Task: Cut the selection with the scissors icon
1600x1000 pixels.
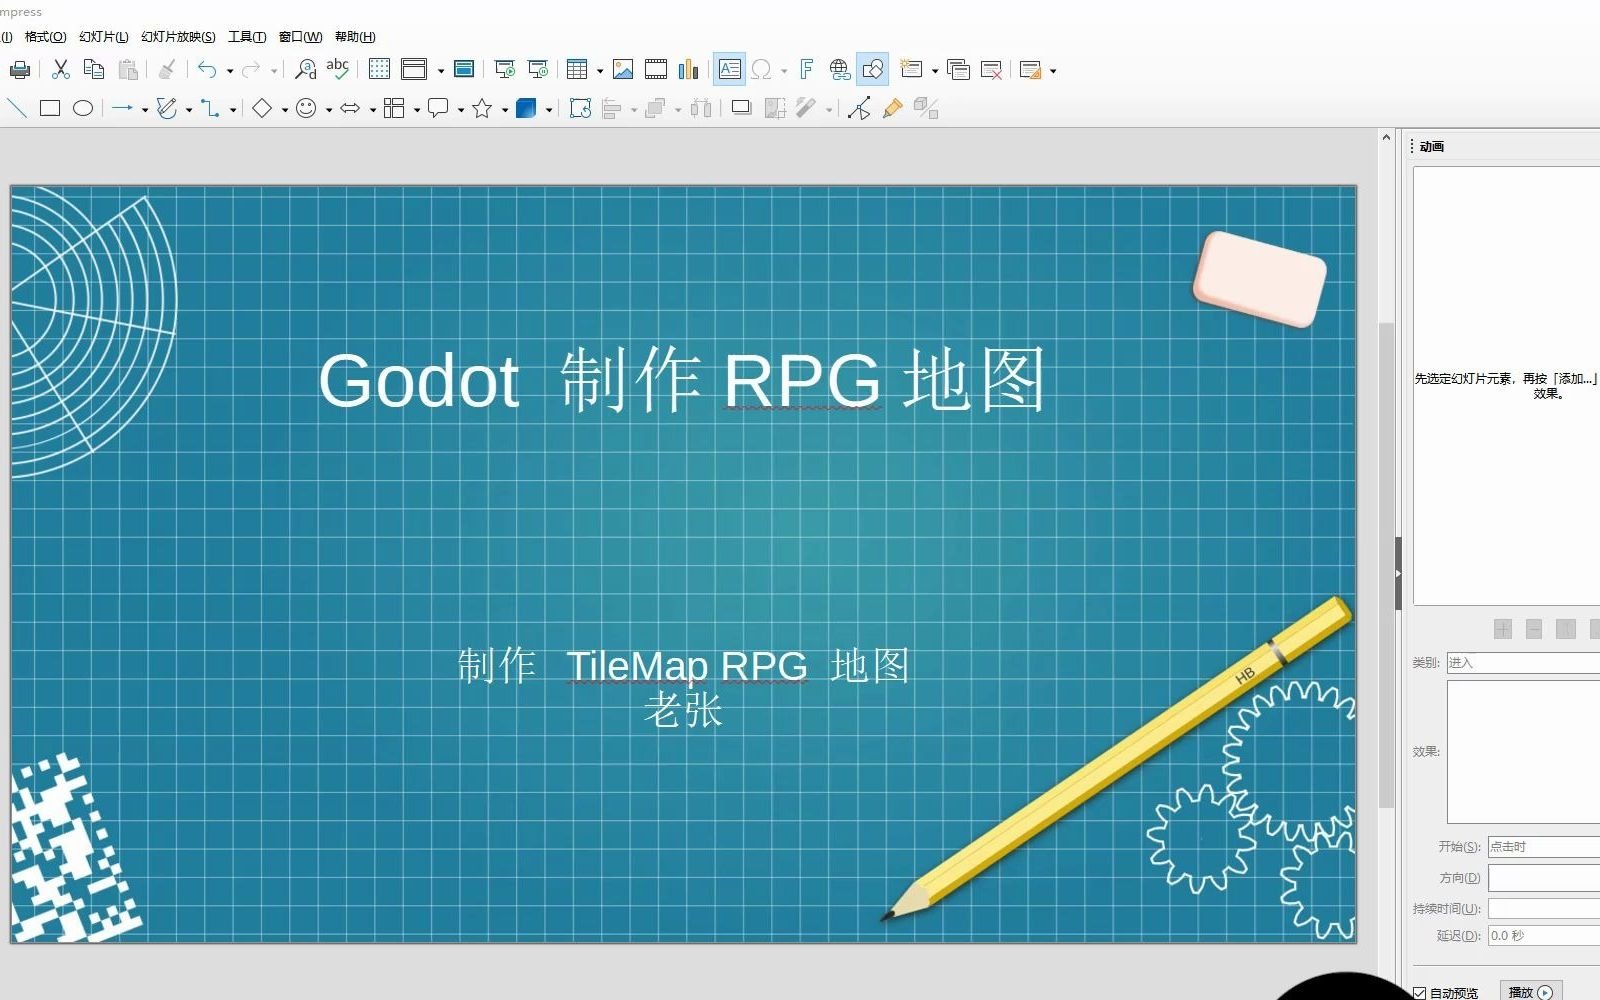Action: tap(61, 70)
